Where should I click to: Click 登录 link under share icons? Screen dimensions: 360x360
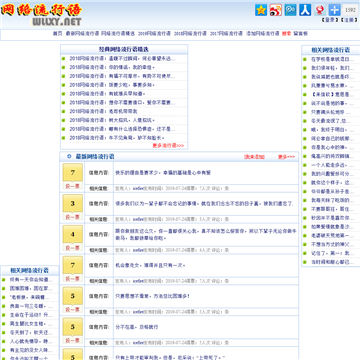329,20
